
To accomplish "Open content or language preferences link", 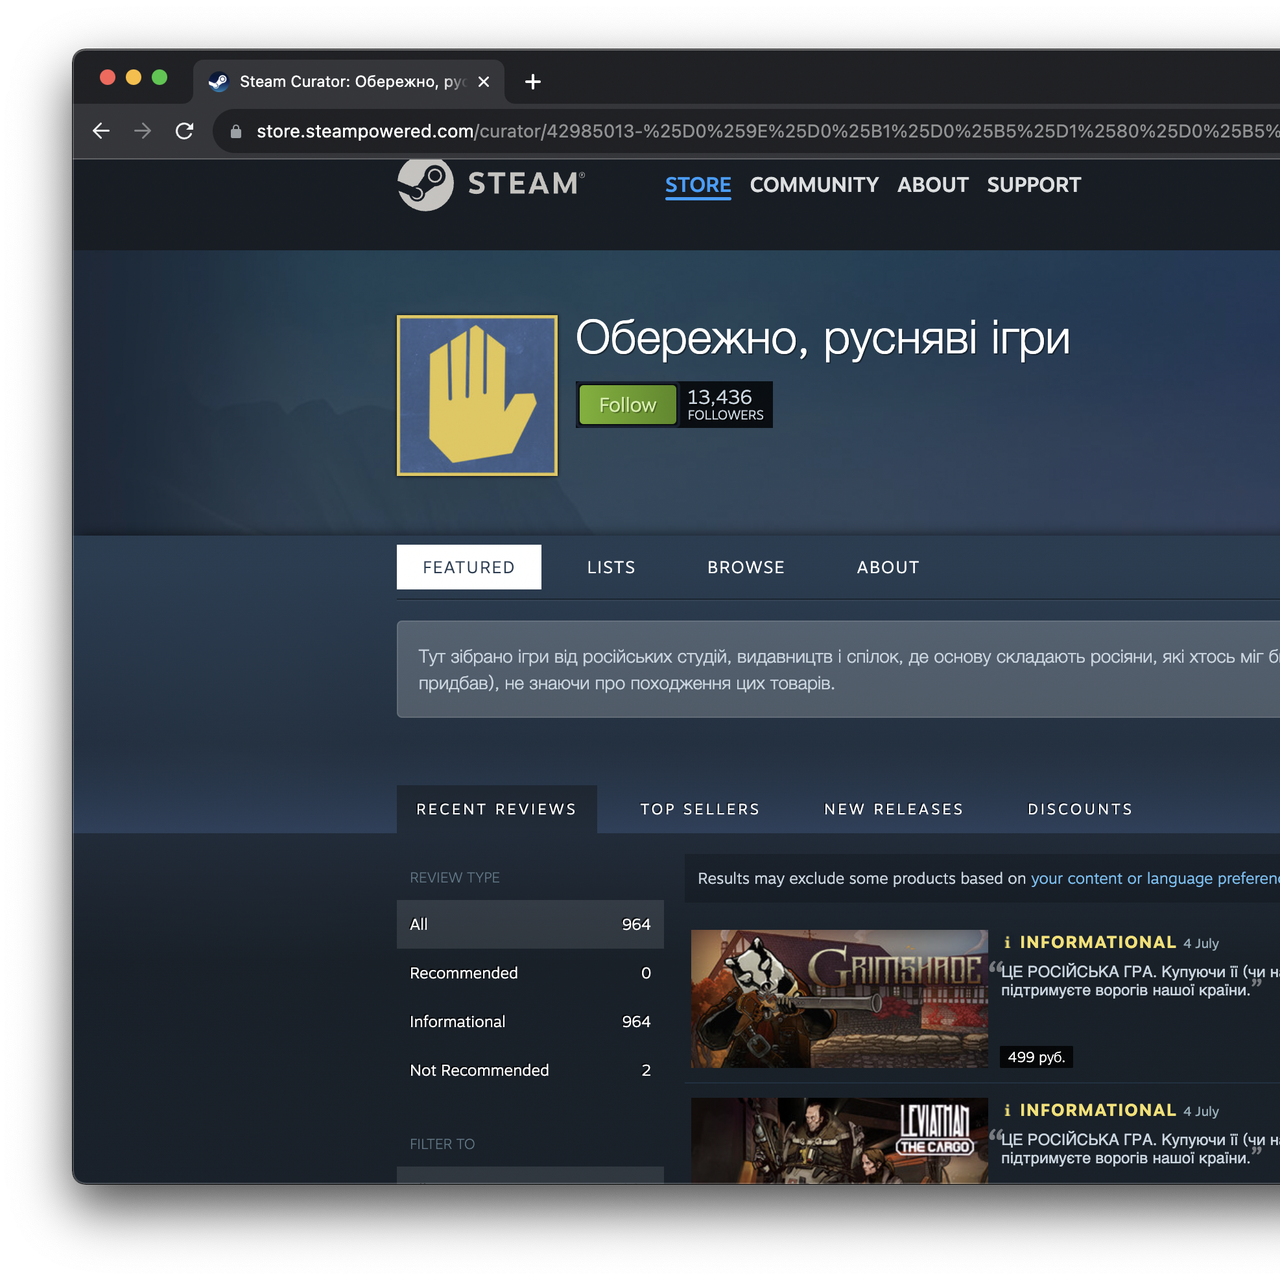I will (1155, 878).
